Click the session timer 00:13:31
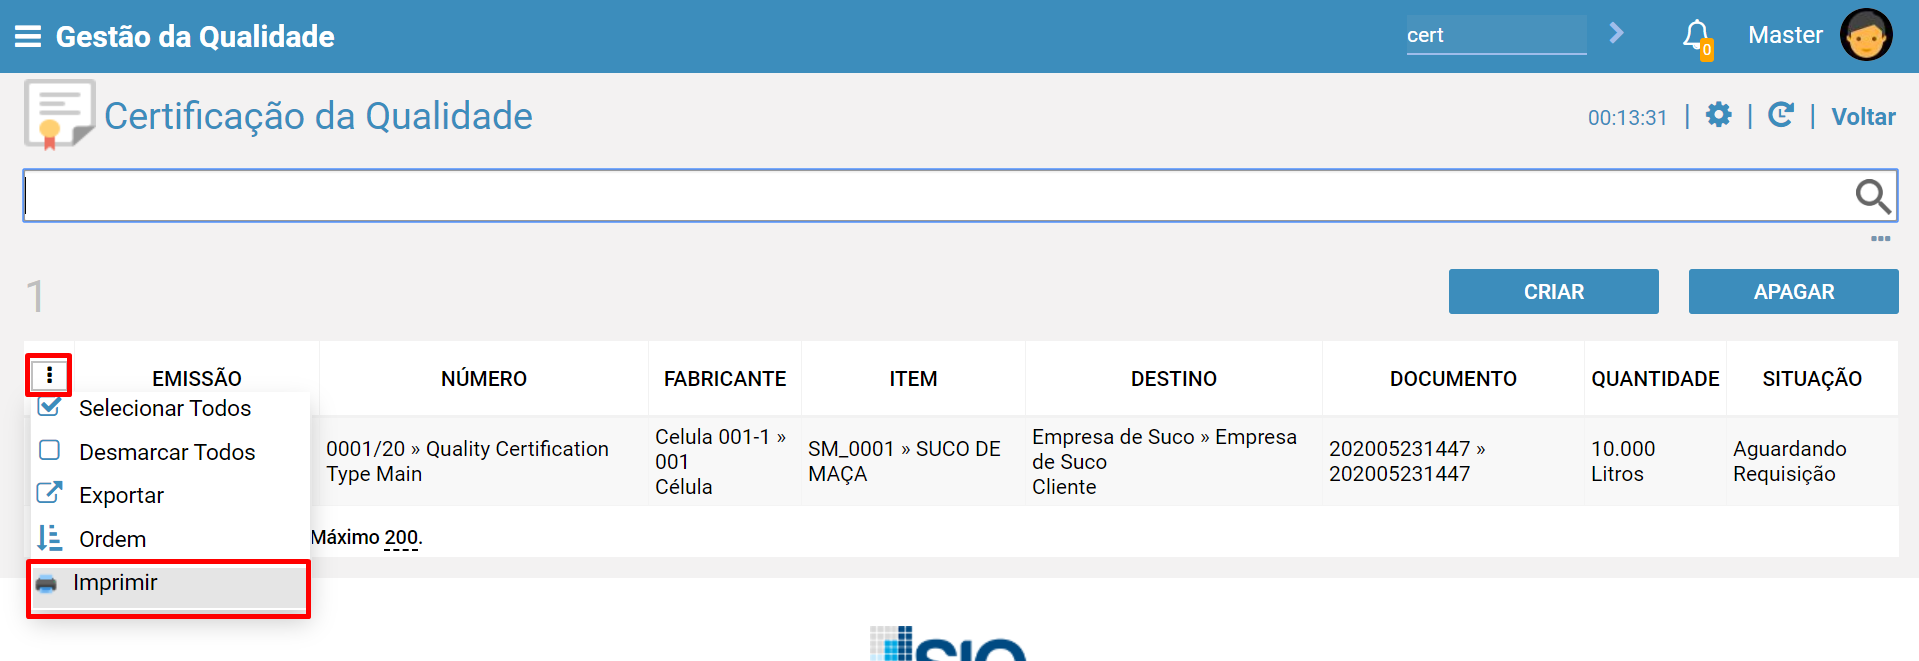 pos(1627,118)
